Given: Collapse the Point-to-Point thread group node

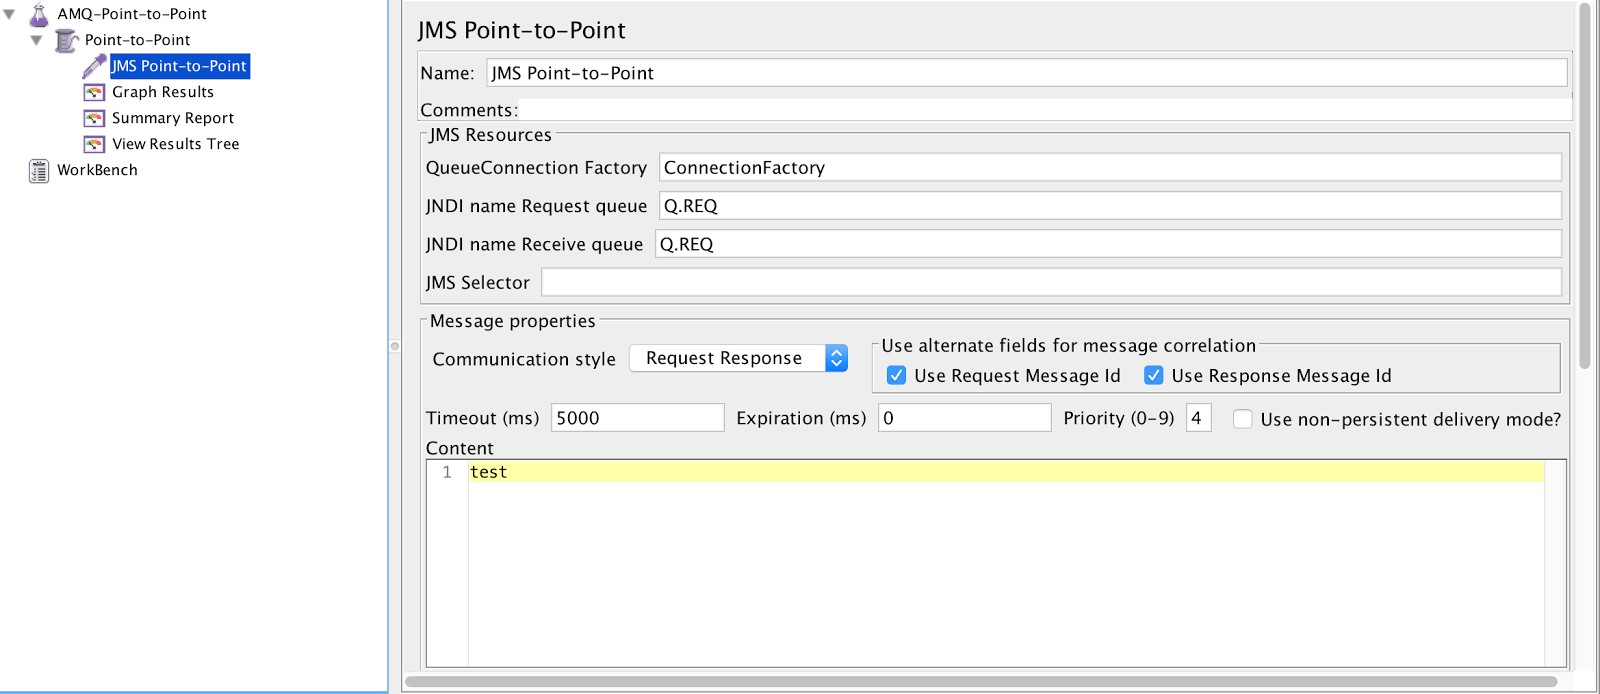Looking at the screenshot, I should pos(37,41).
